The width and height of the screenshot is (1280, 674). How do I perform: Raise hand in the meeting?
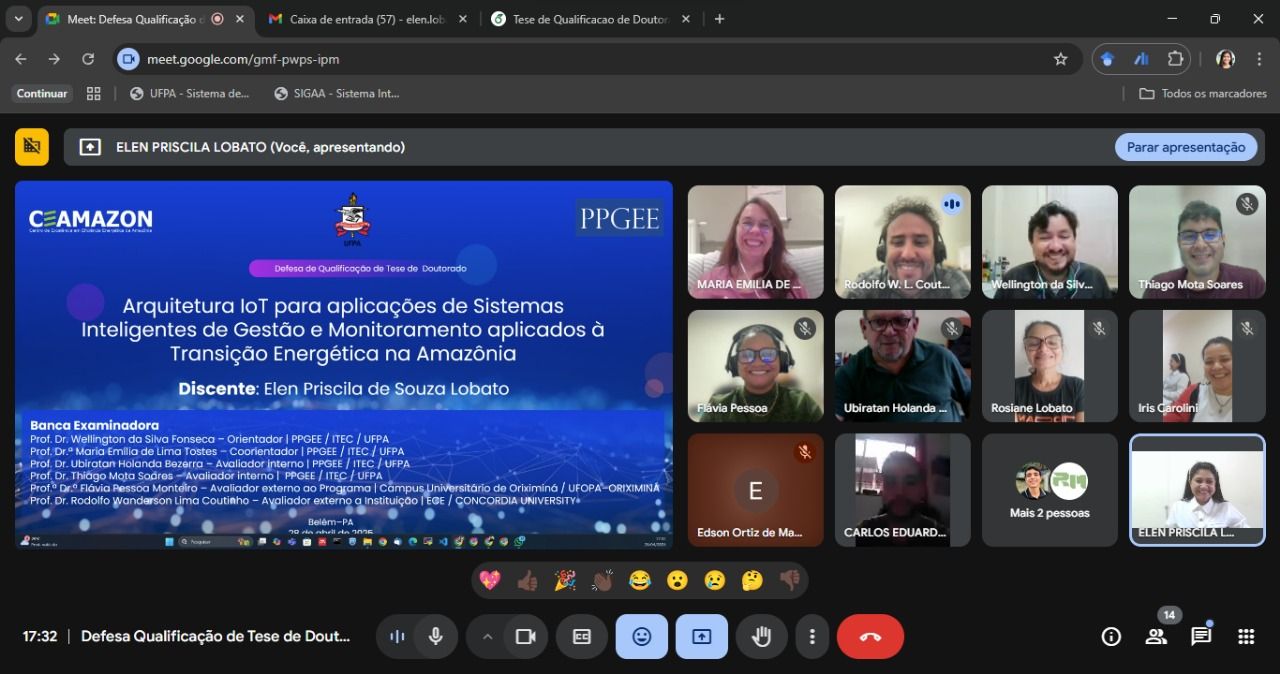[x=762, y=637]
